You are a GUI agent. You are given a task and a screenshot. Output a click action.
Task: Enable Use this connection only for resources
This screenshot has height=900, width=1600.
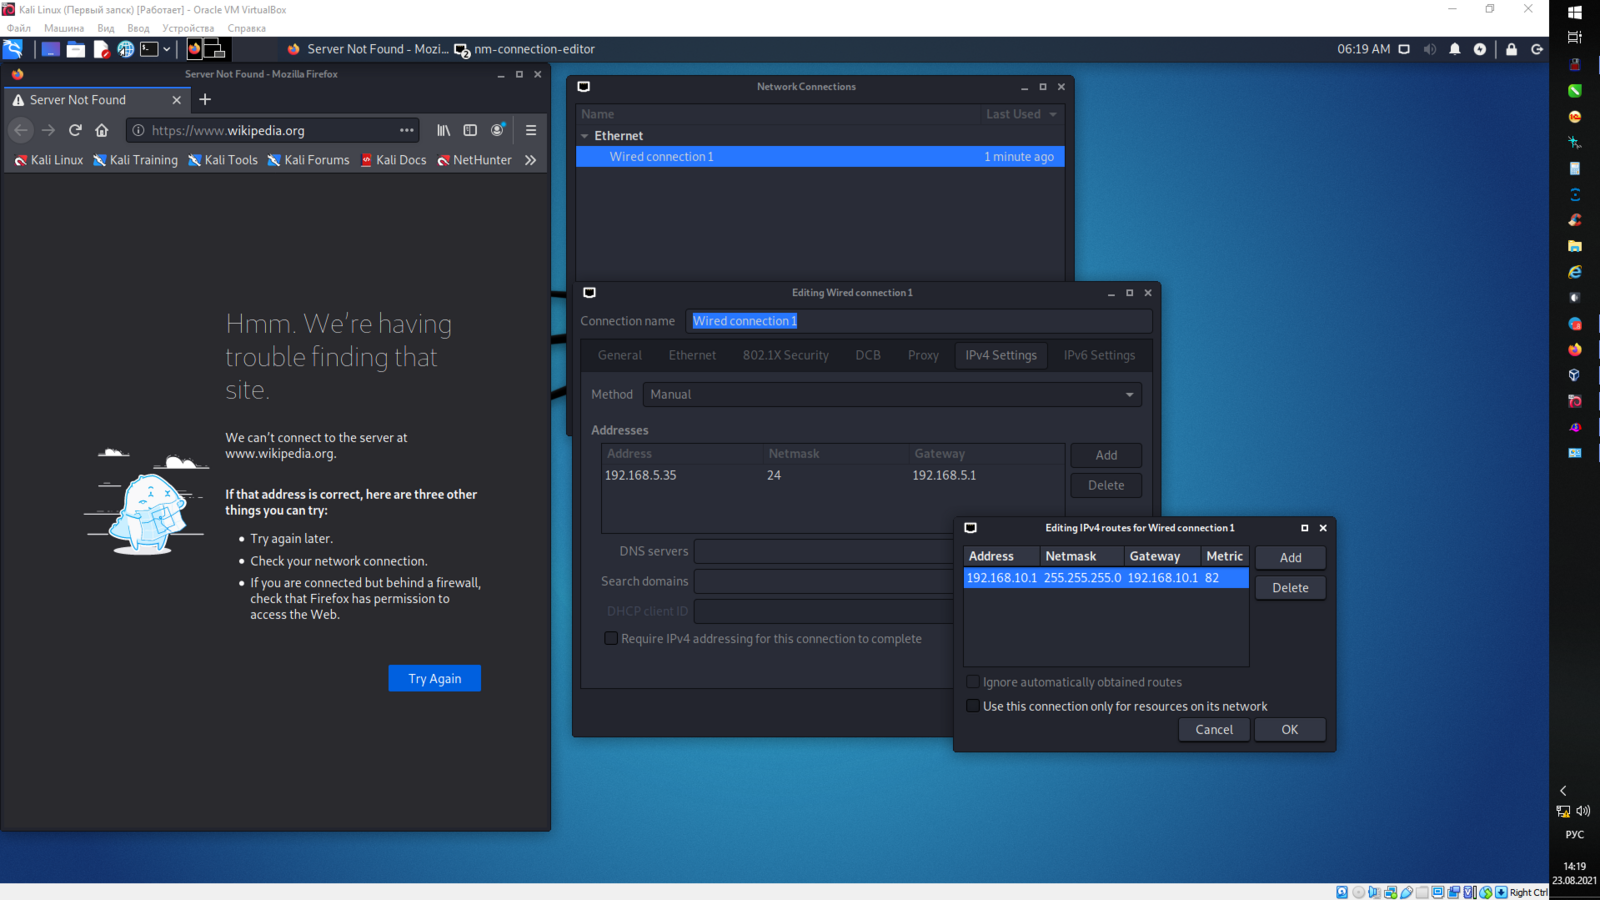pos(972,706)
